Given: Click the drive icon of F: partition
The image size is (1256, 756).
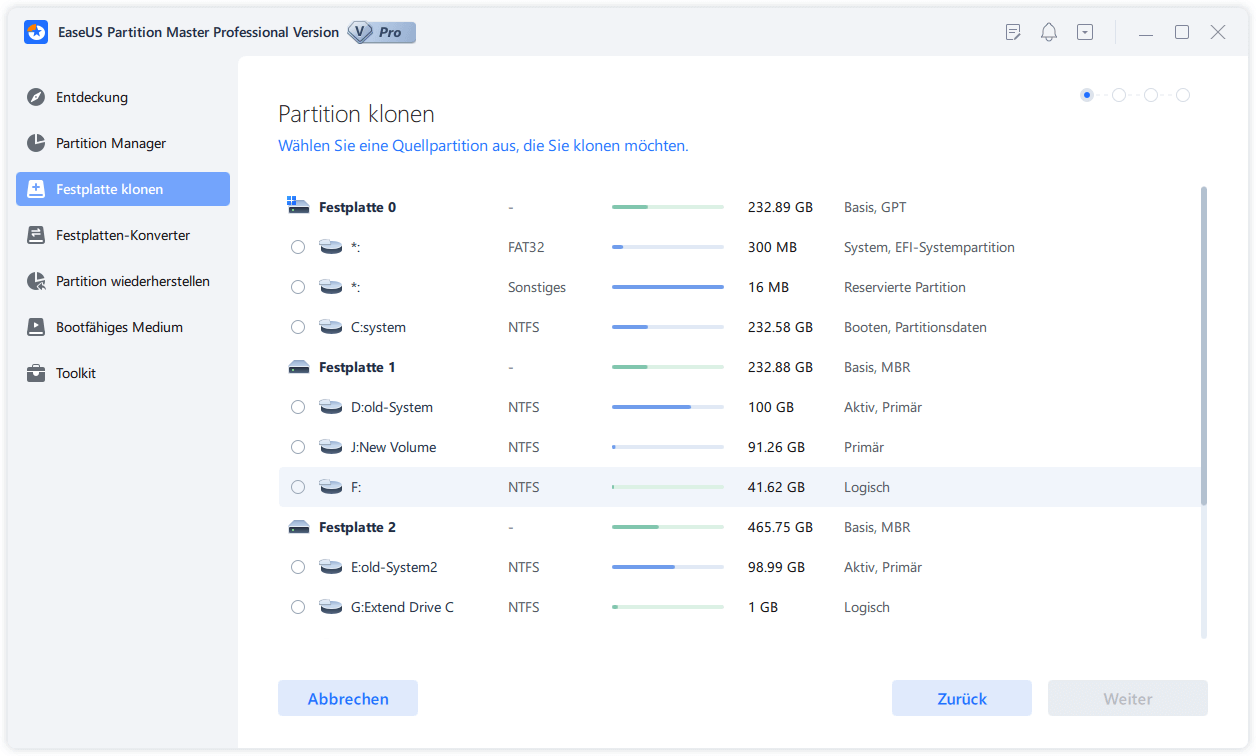Looking at the screenshot, I should 330,487.
